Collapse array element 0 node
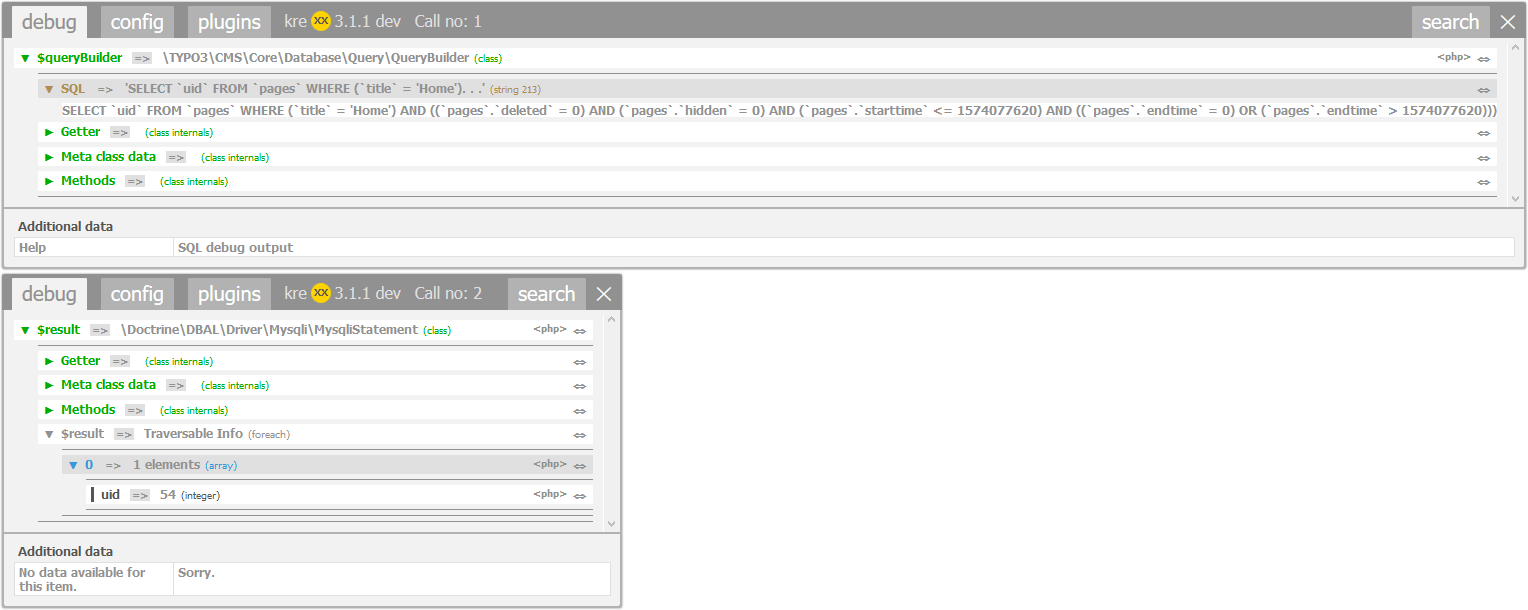Image resolution: width=1528 pixels, height=610 pixels. coord(73,465)
